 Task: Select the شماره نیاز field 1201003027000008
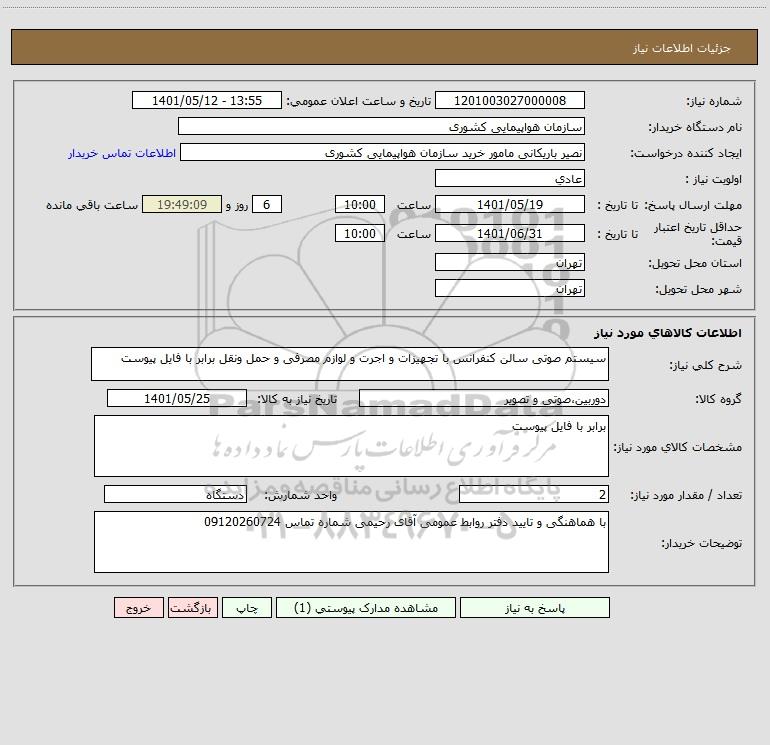510,100
